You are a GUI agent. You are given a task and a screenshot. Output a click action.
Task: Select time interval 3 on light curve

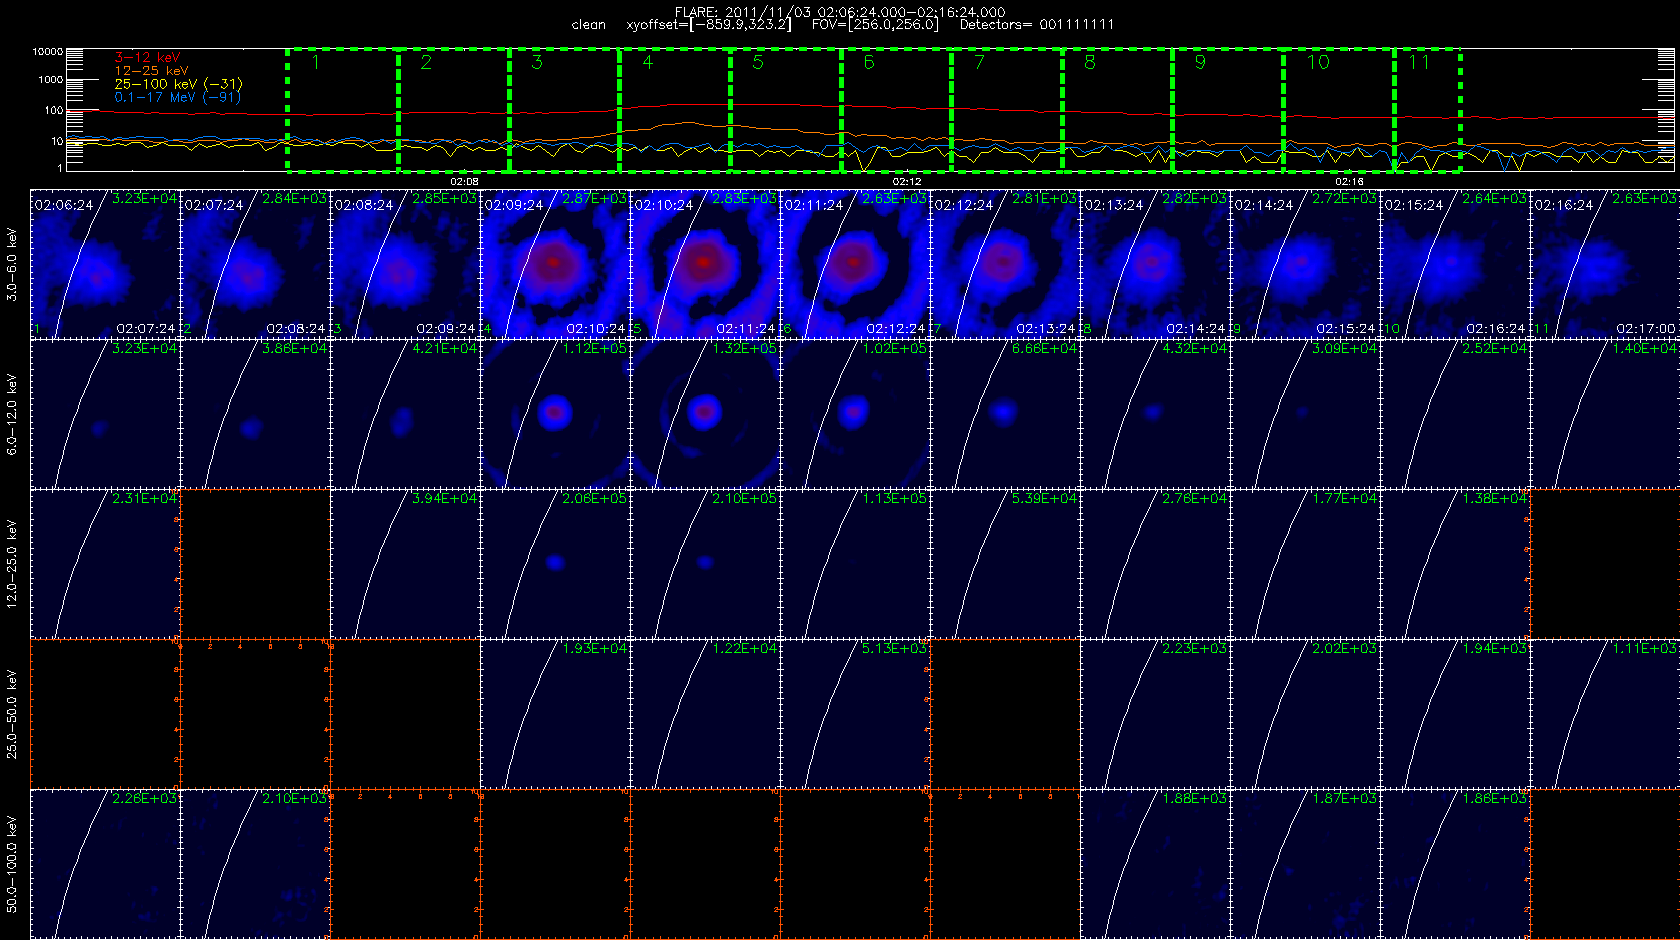(x=565, y=110)
